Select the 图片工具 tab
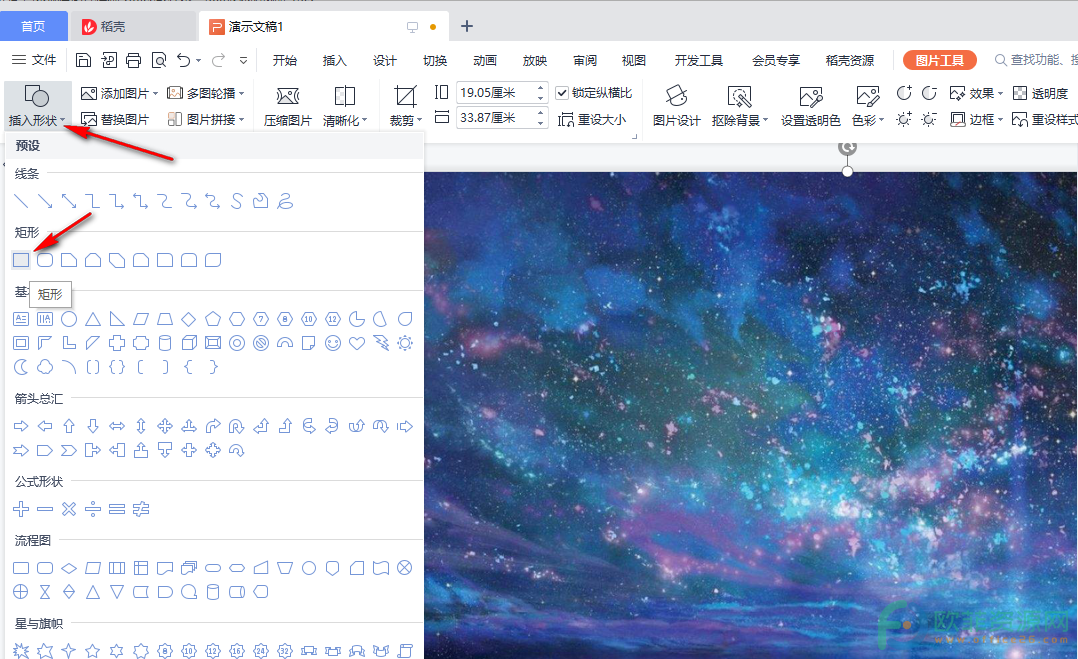The width and height of the screenshot is (1078, 659). (940, 60)
